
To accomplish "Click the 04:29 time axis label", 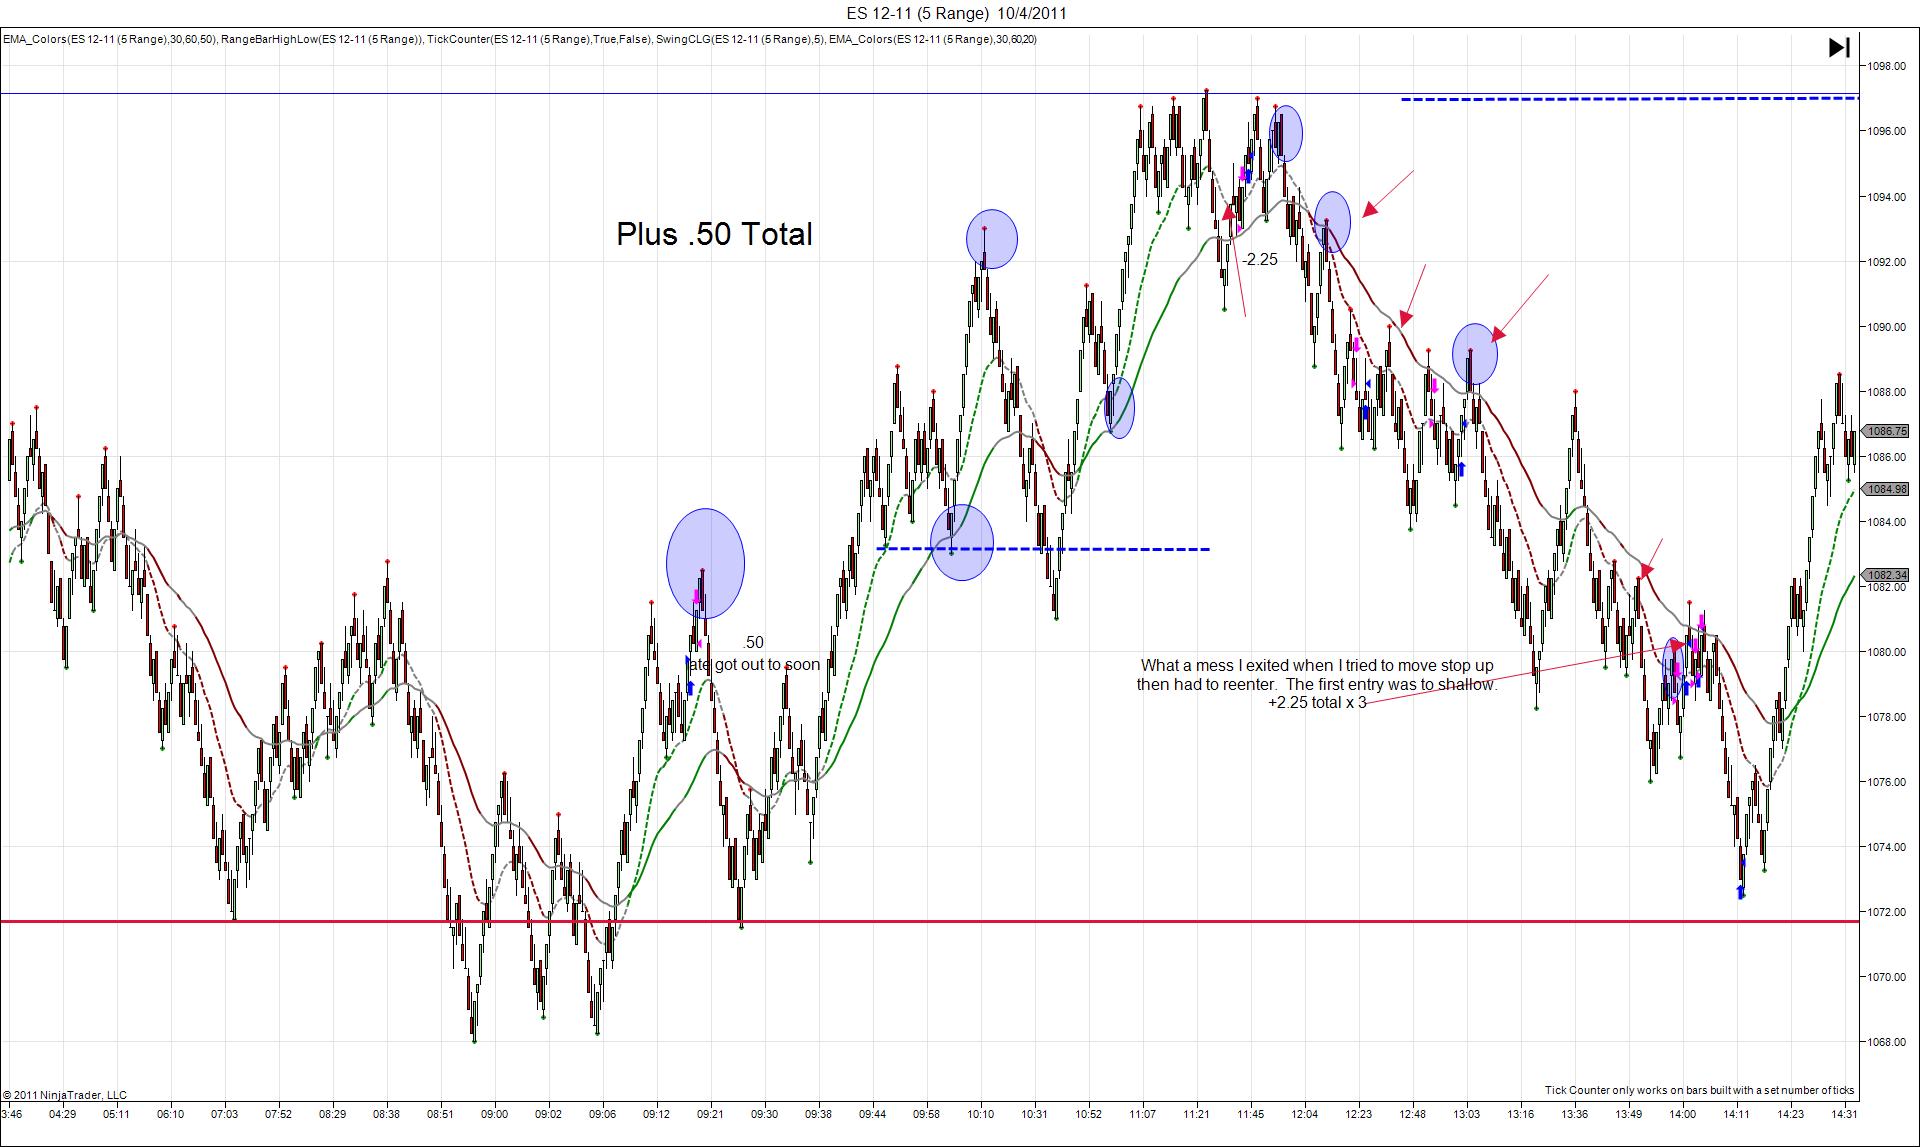I will tap(62, 1114).
